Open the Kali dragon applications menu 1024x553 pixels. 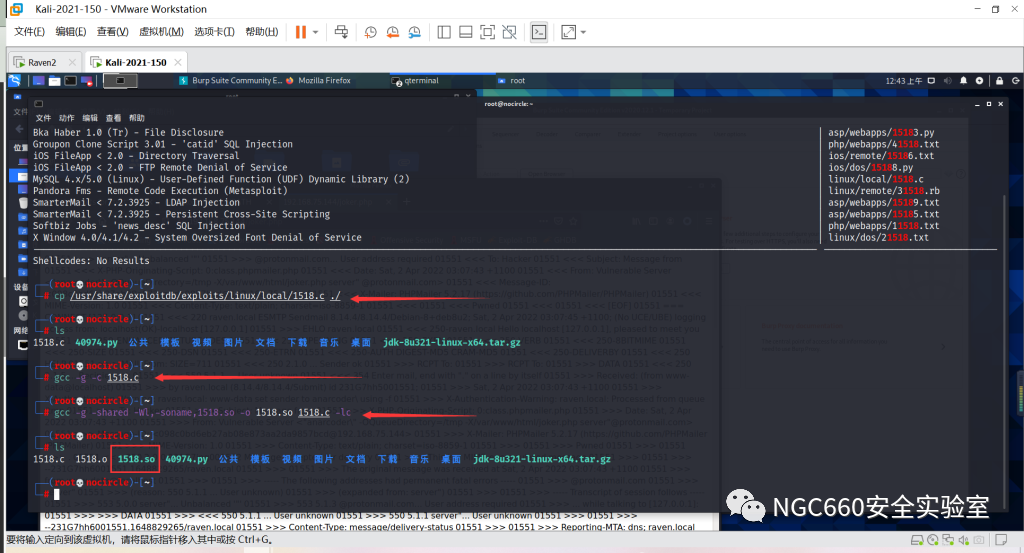[x=15, y=80]
